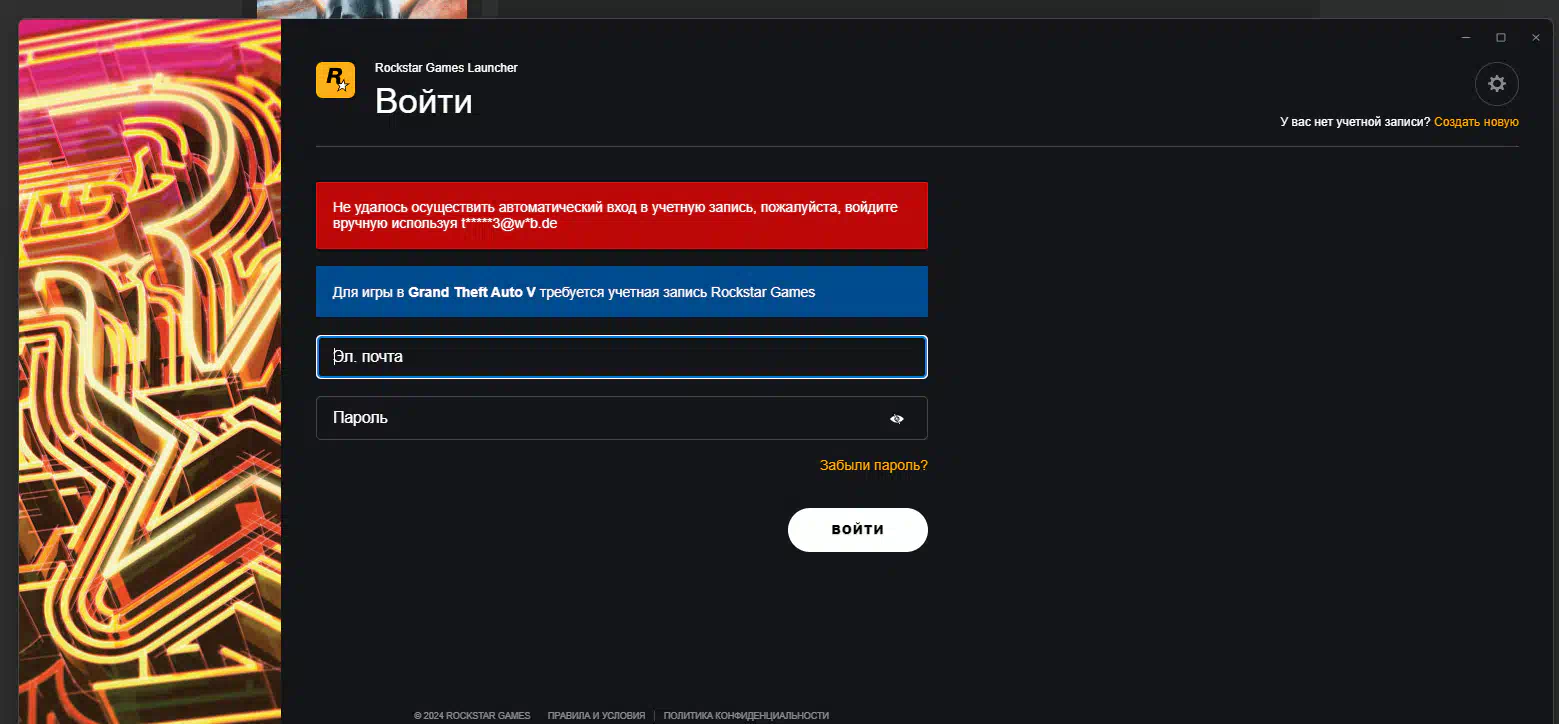Click the Войти page heading
Screen dimensions: 1559x724
point(424,101)
